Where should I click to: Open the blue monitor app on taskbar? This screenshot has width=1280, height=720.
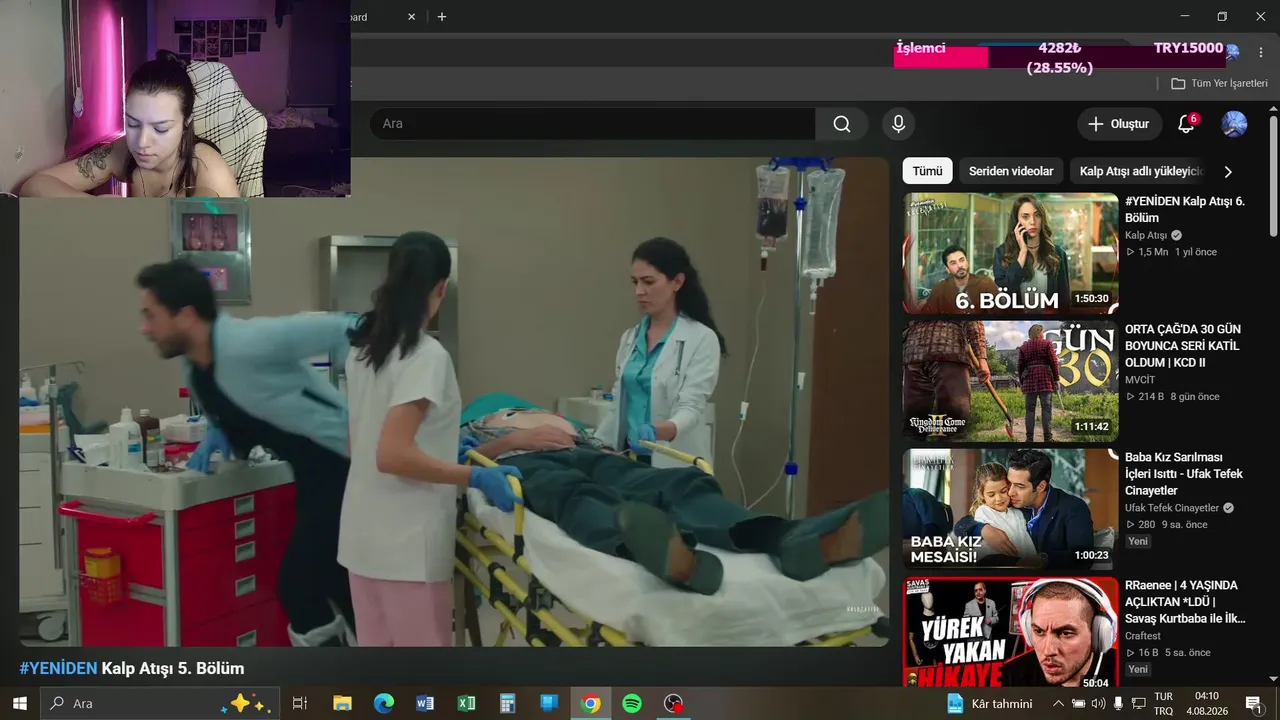coord(549,703)
